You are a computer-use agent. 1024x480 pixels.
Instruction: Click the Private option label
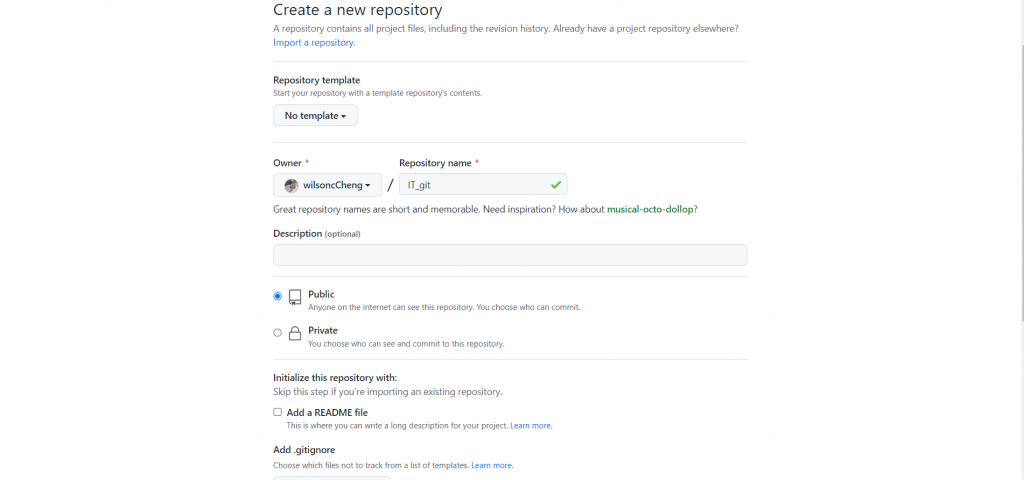(x=323, y=330)
